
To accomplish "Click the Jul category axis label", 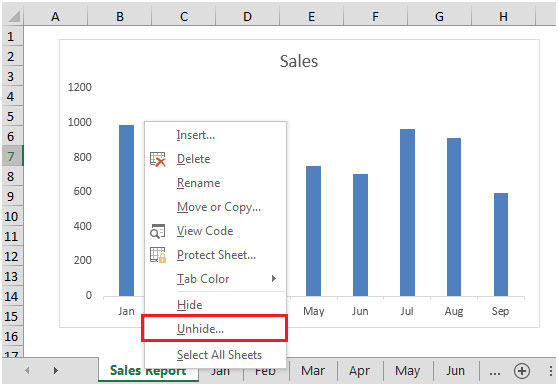I will 407,311.
